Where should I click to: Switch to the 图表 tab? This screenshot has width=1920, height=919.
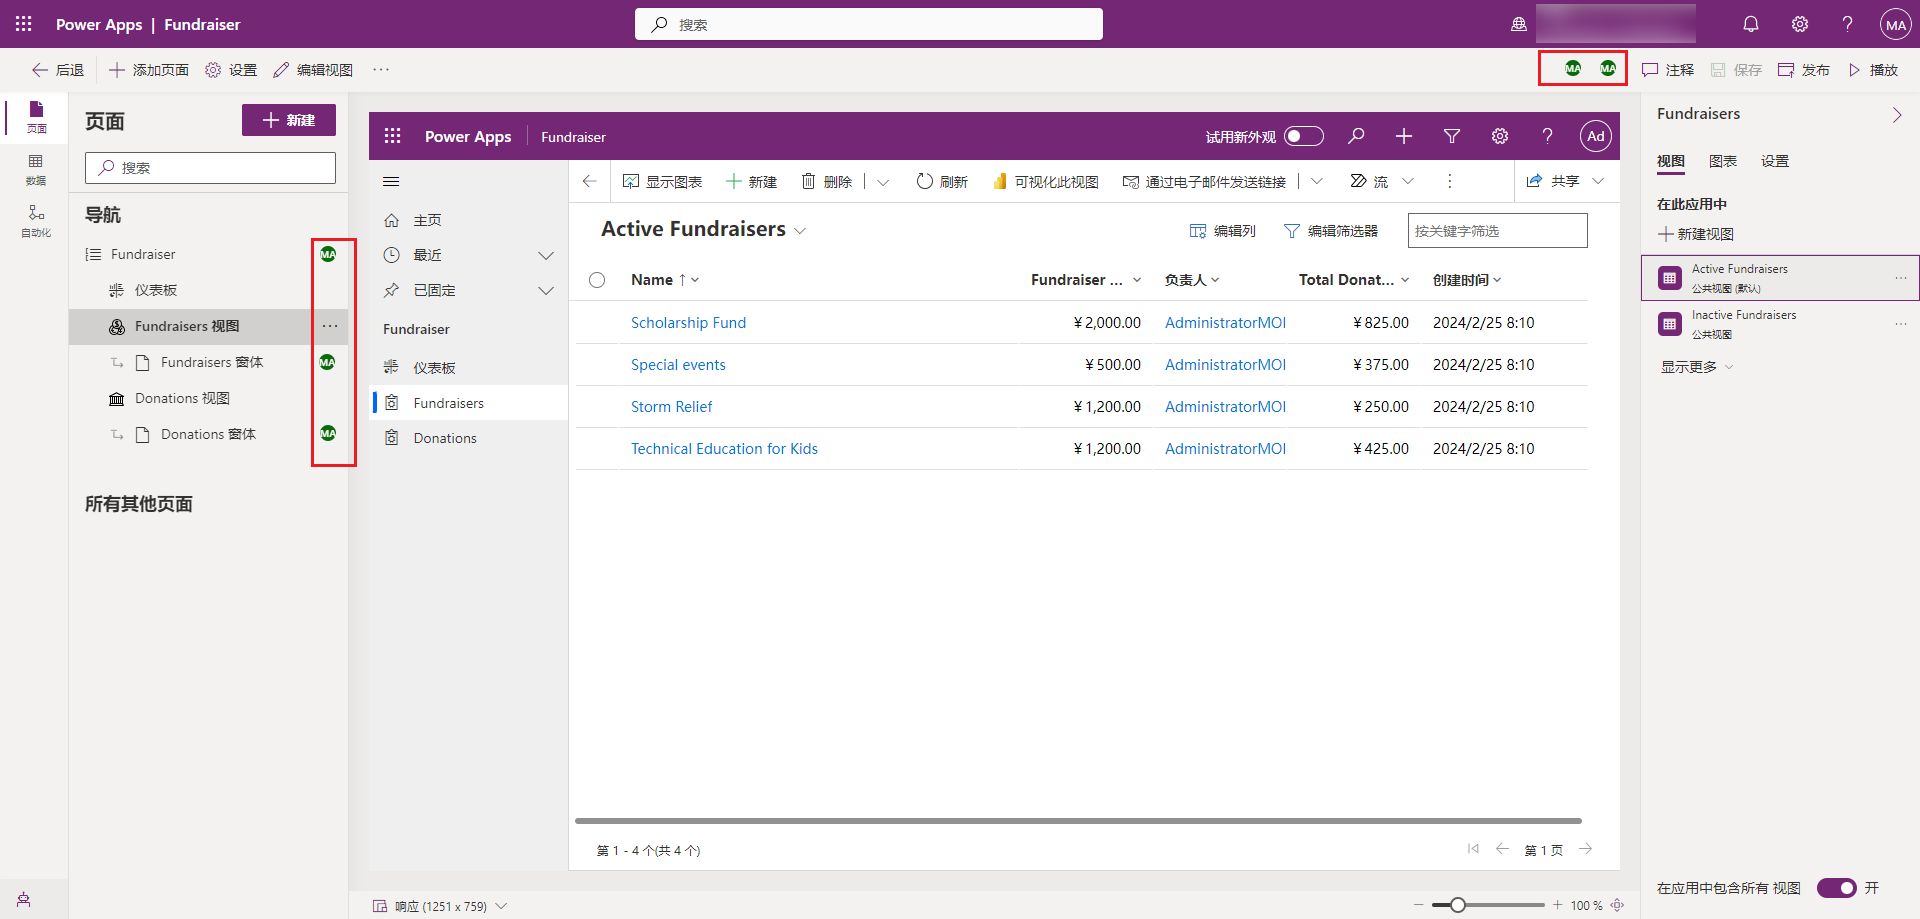click(1723, 161)
